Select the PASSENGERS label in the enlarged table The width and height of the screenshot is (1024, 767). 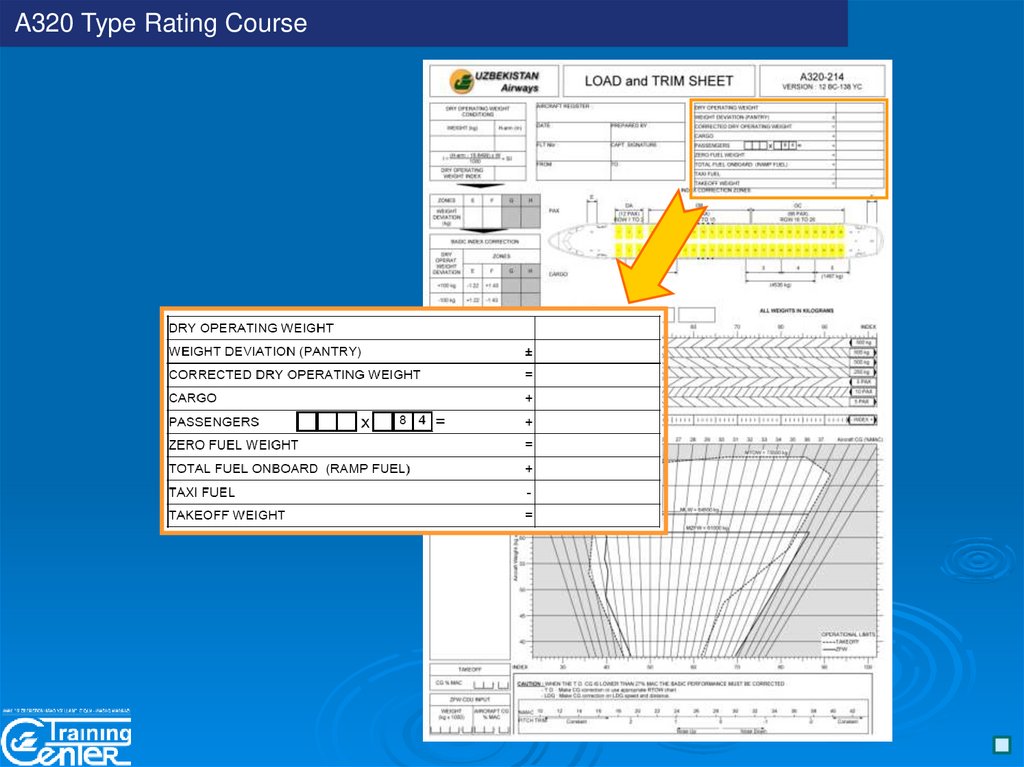pos(214,421)
